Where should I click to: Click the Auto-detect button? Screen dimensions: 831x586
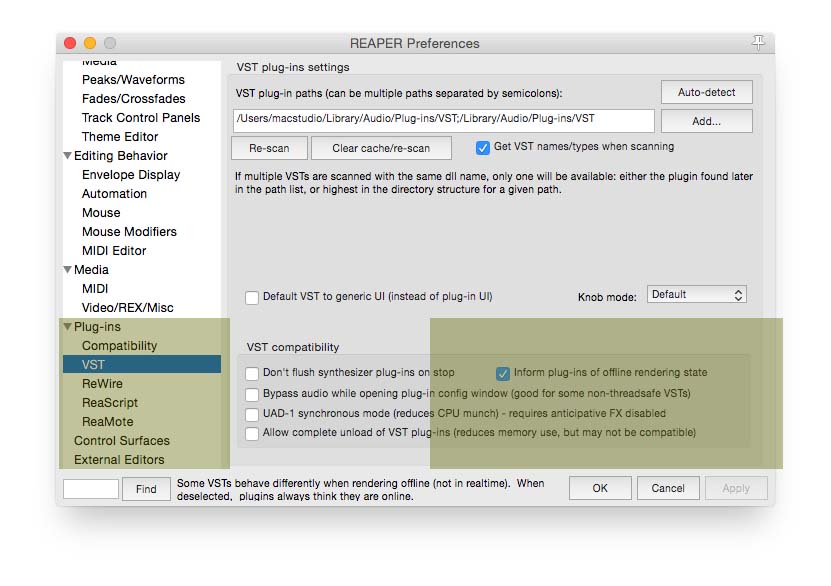[x=706, y=93]
